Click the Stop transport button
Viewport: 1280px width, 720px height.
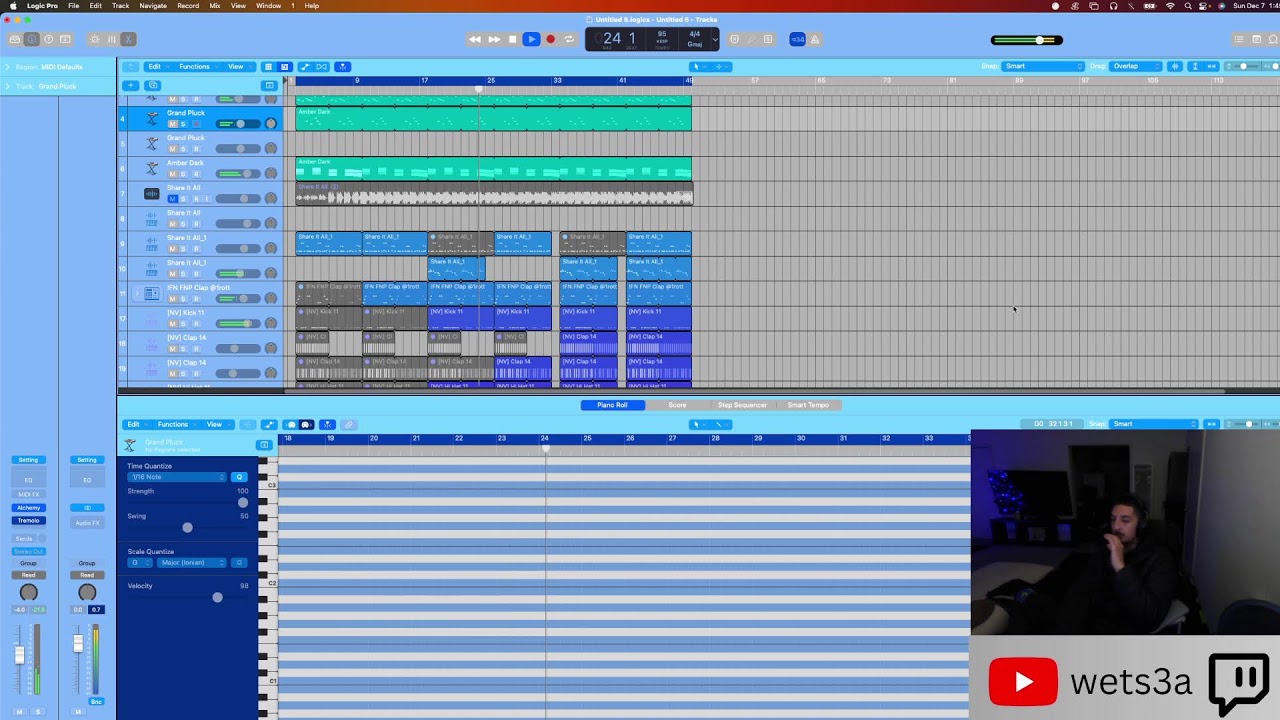(513, 40)
